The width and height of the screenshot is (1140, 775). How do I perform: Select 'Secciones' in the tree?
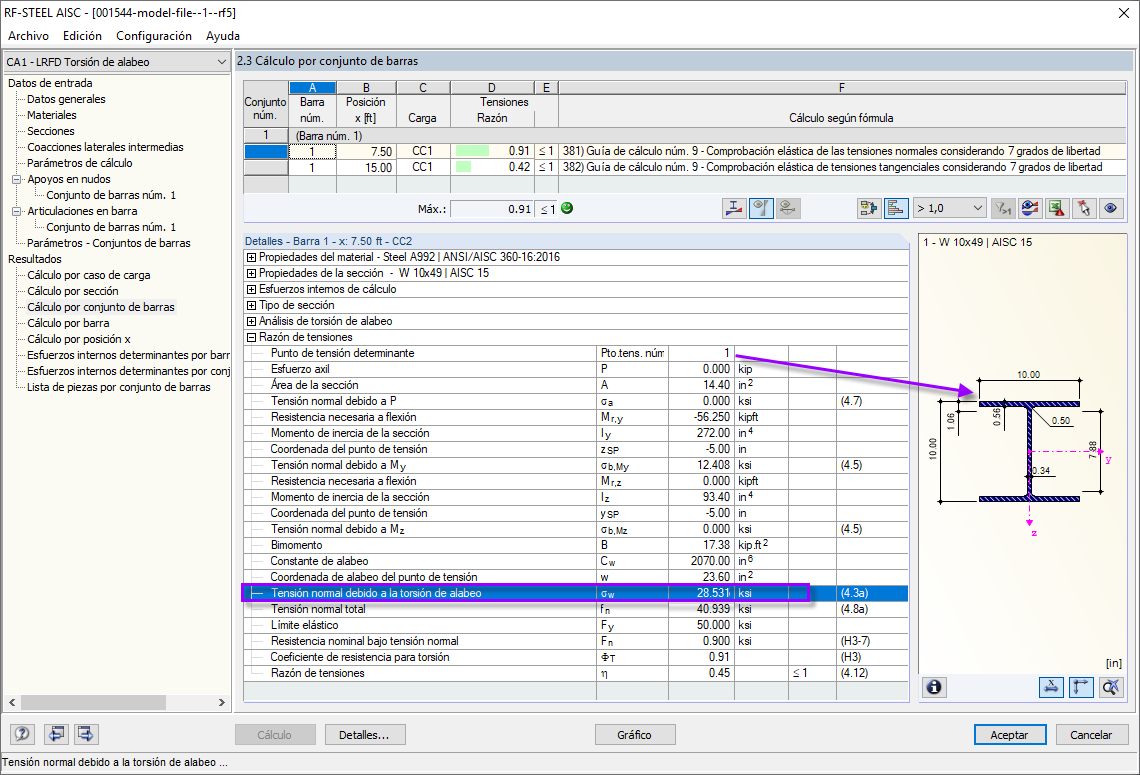click(x=51, y=131)
